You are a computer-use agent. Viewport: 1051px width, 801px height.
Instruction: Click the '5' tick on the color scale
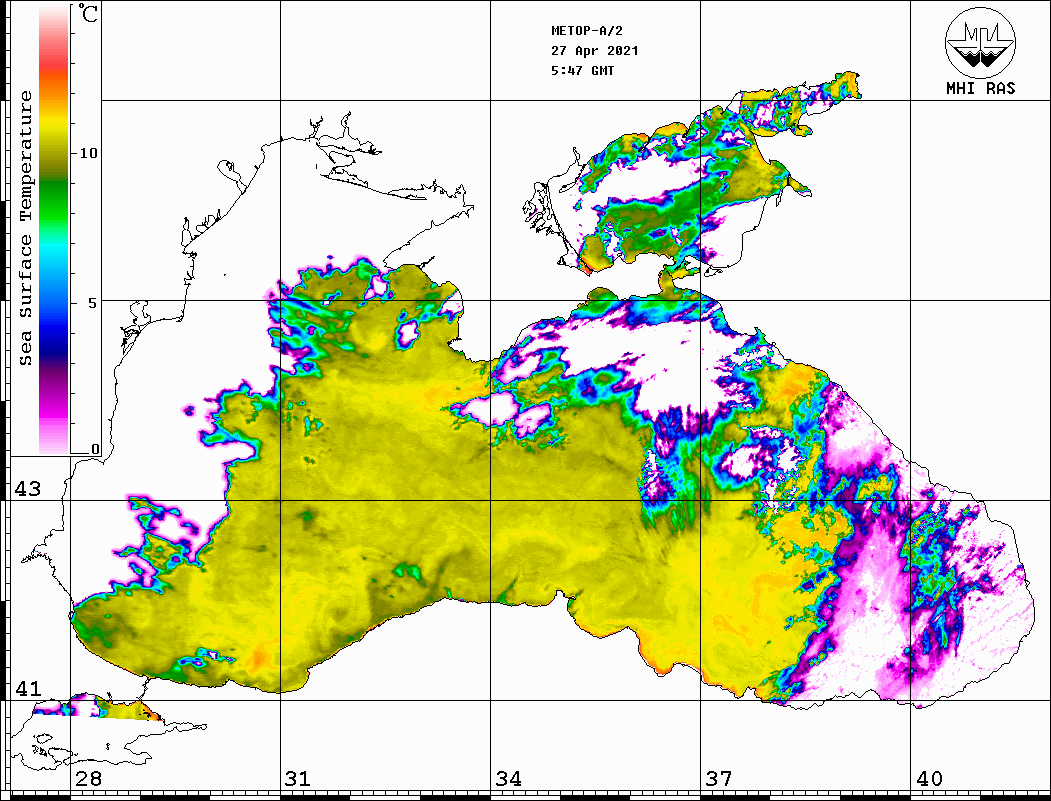point(93,303)
